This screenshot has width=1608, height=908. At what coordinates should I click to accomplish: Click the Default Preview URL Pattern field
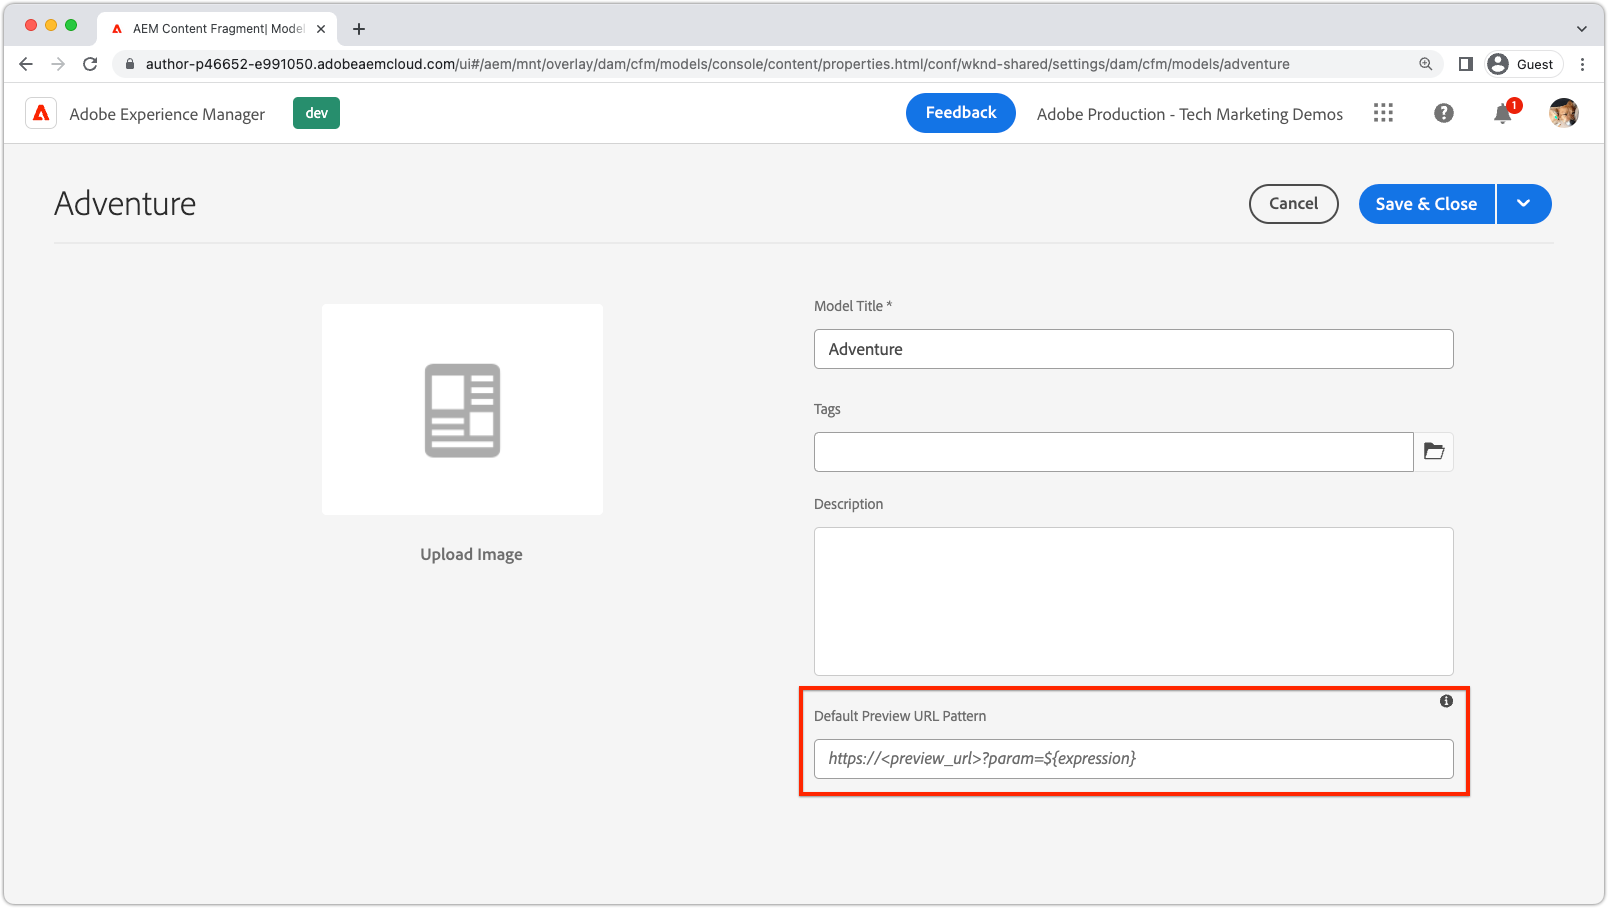point(1133,759)
